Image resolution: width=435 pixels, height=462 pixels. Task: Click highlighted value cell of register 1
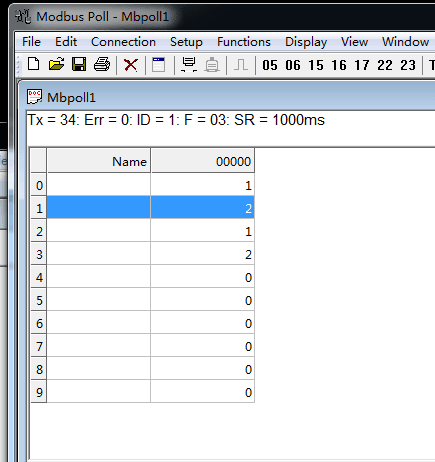(203, 208)
